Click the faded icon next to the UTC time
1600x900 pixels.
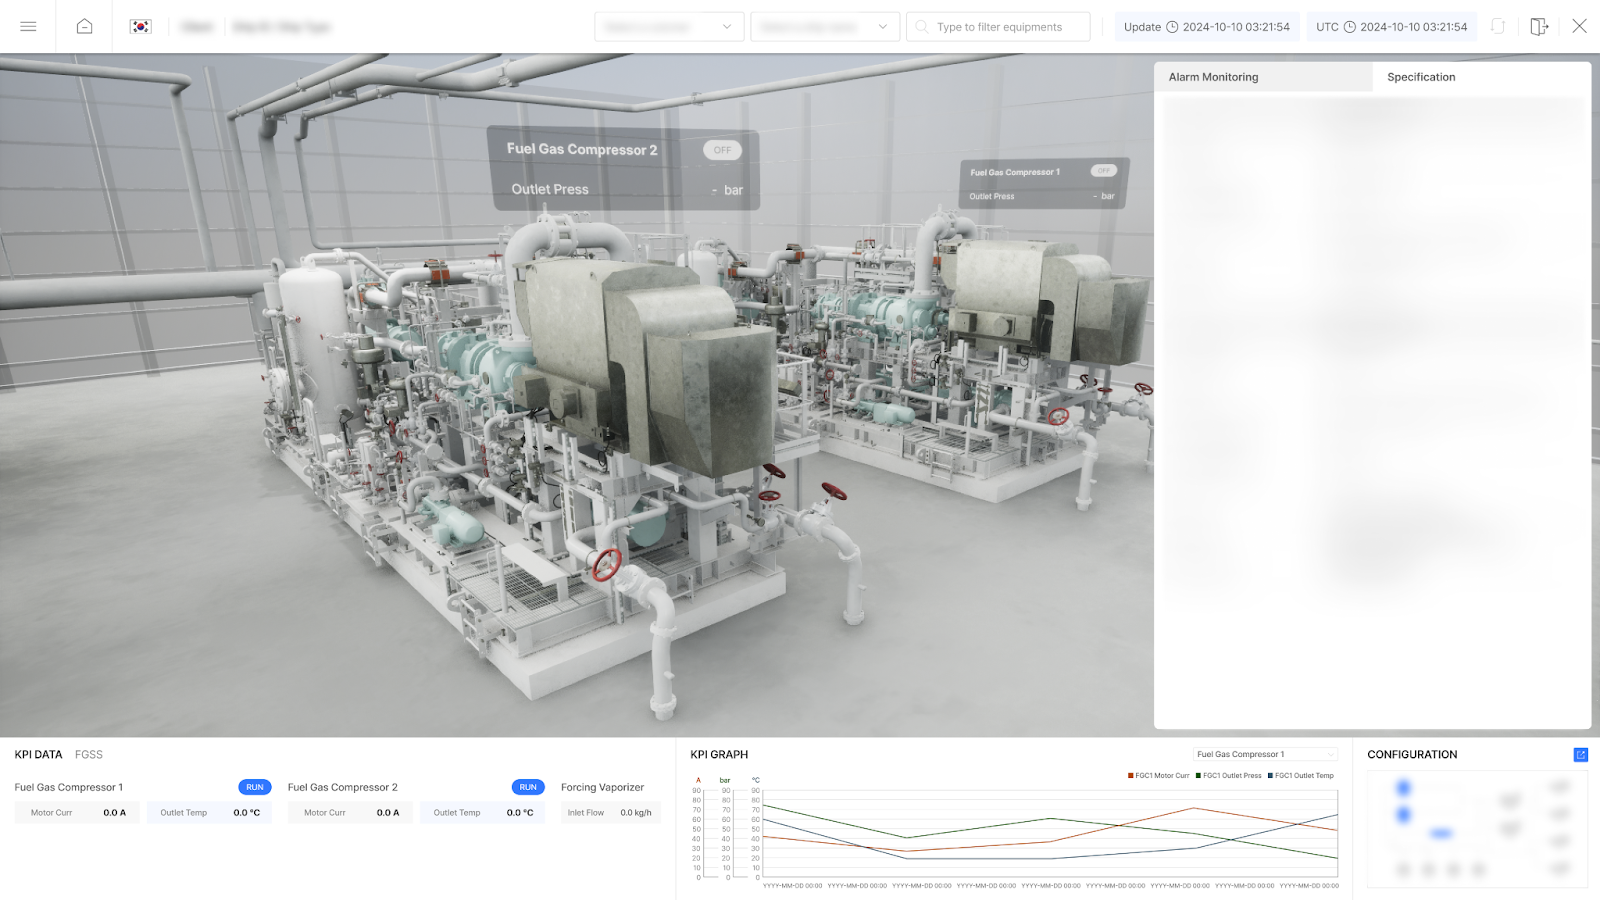pos(1498,27)
